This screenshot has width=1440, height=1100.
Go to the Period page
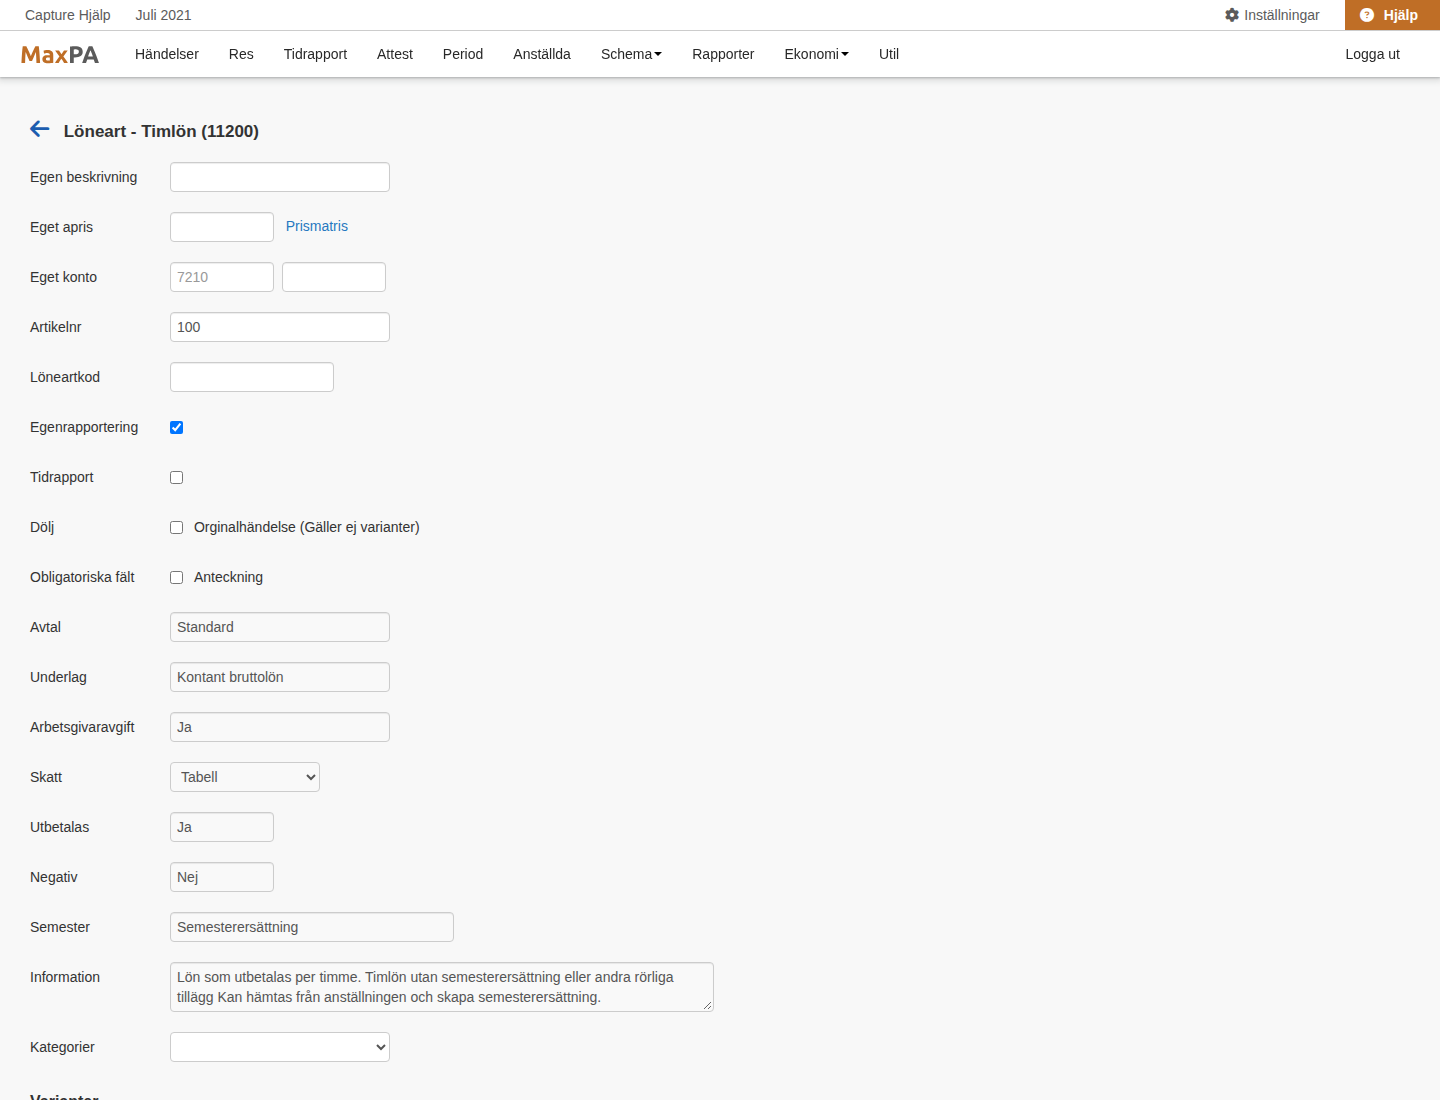pyautogui.click(x=463, y=54)
